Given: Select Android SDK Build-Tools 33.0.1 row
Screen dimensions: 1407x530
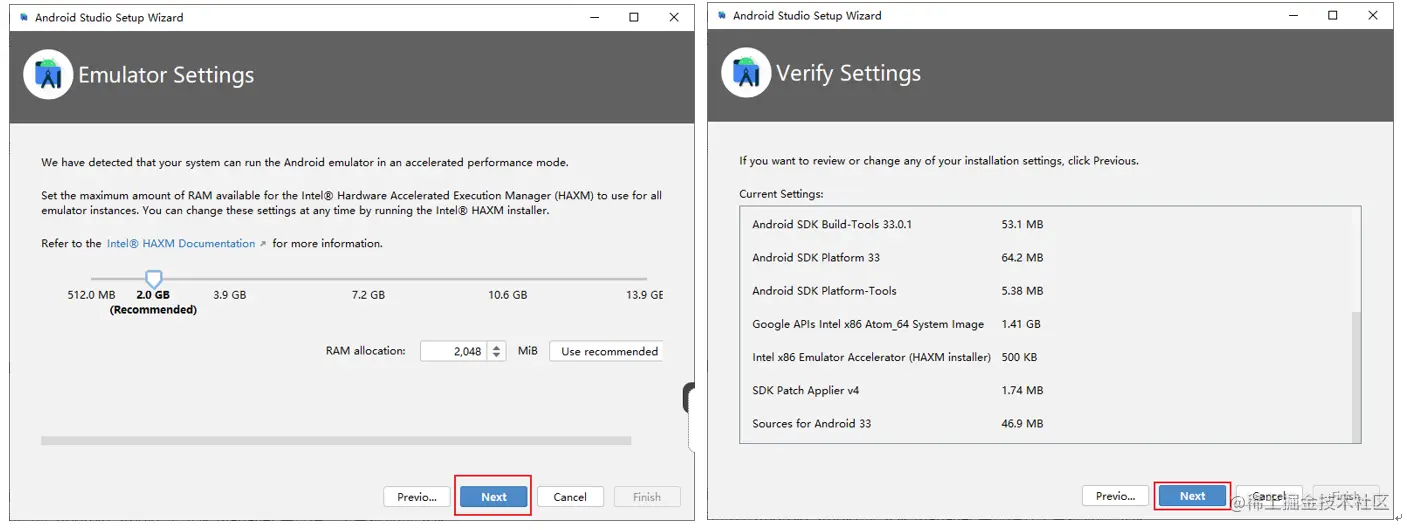Looking at the screenshot, I should point(1044,224).
